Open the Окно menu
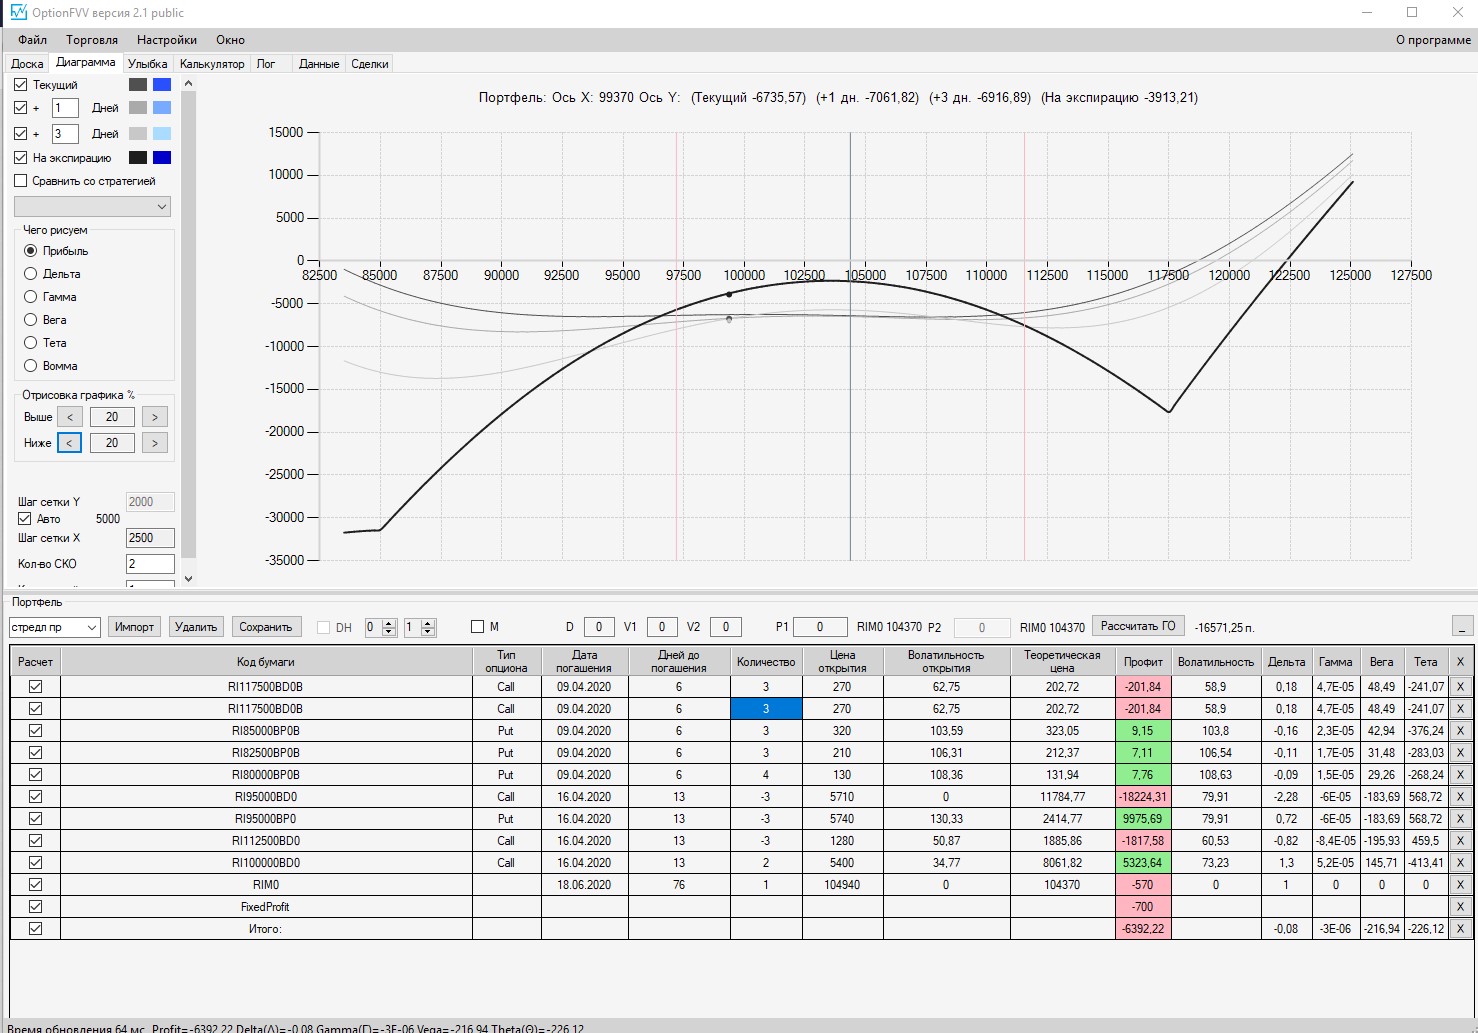The height and width of the screenshot is (1033, 1478). (x=230, y=40)
